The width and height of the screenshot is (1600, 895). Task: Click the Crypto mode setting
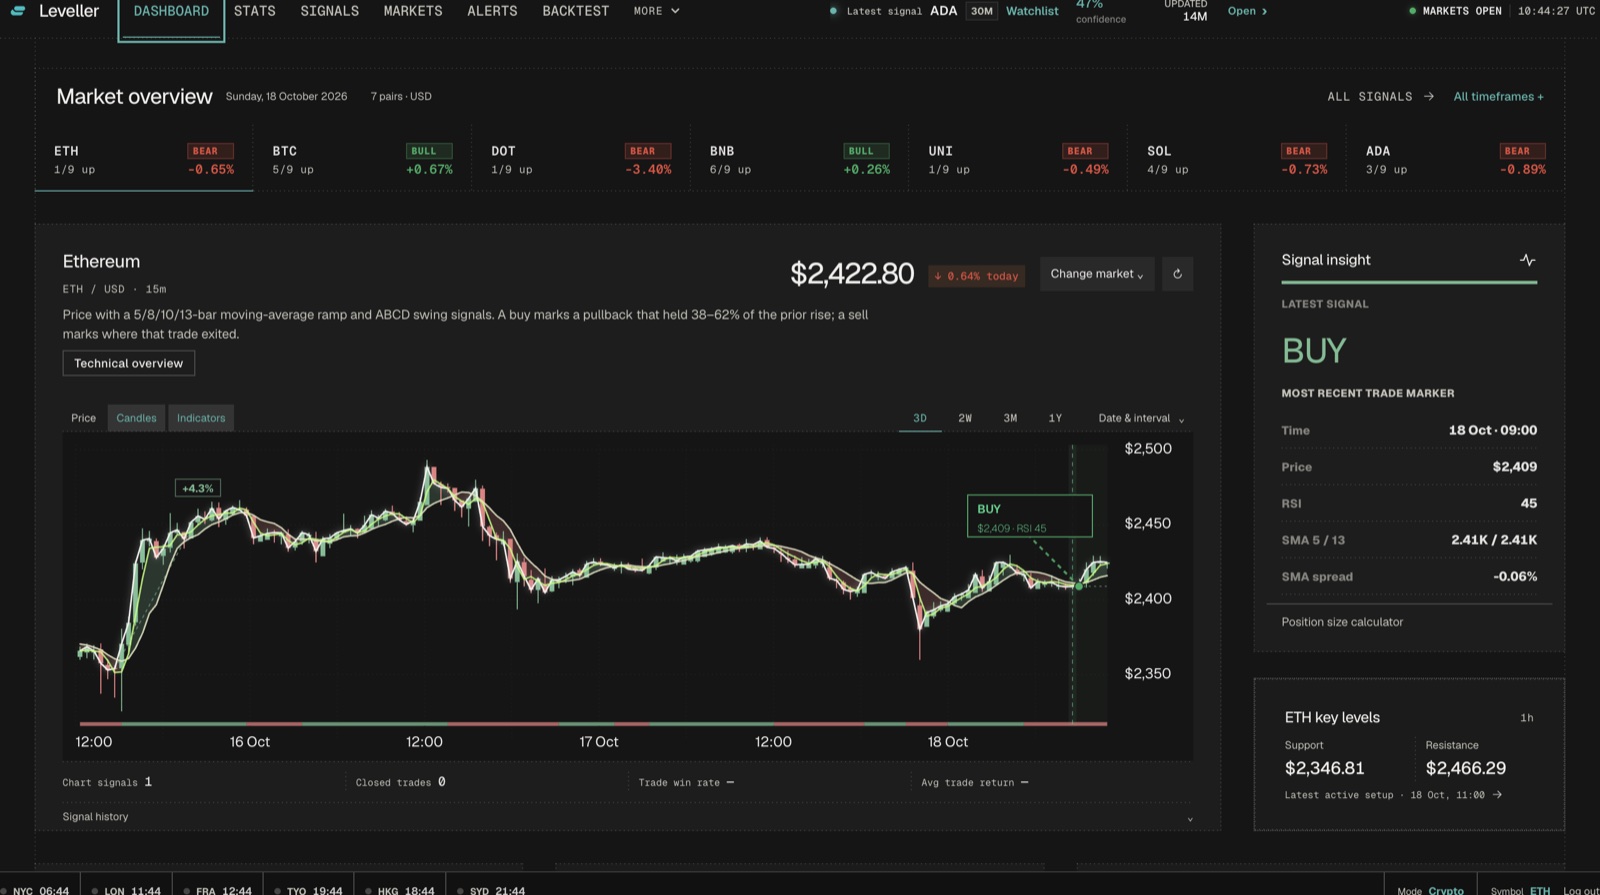tap(1445, 890)
